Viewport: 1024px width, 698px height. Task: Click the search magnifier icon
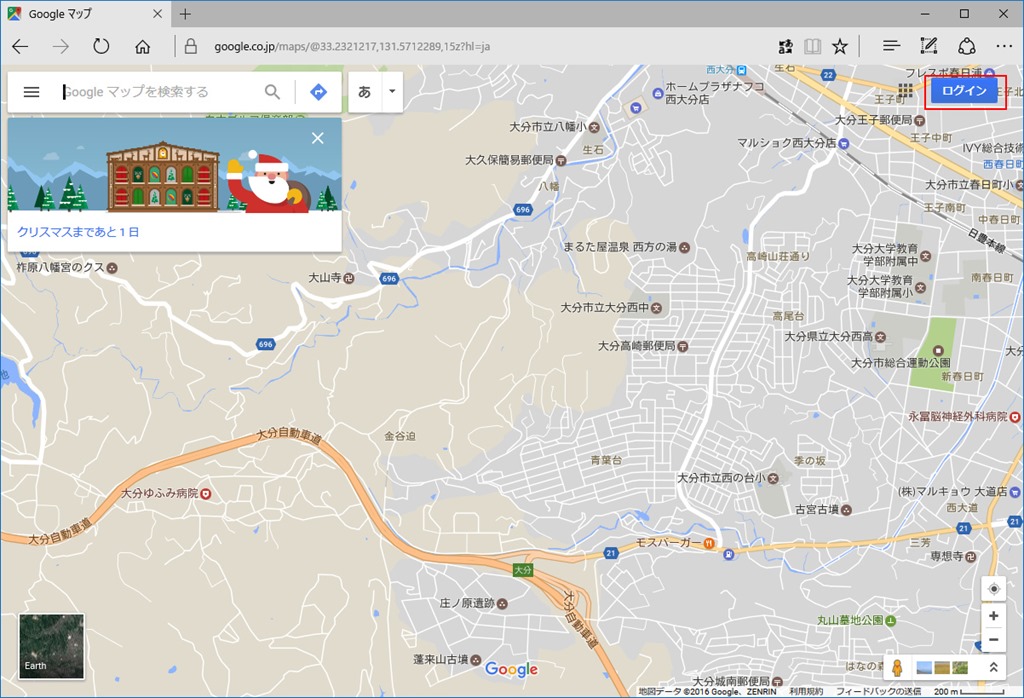pyautogui.click(x=272, y=92)
